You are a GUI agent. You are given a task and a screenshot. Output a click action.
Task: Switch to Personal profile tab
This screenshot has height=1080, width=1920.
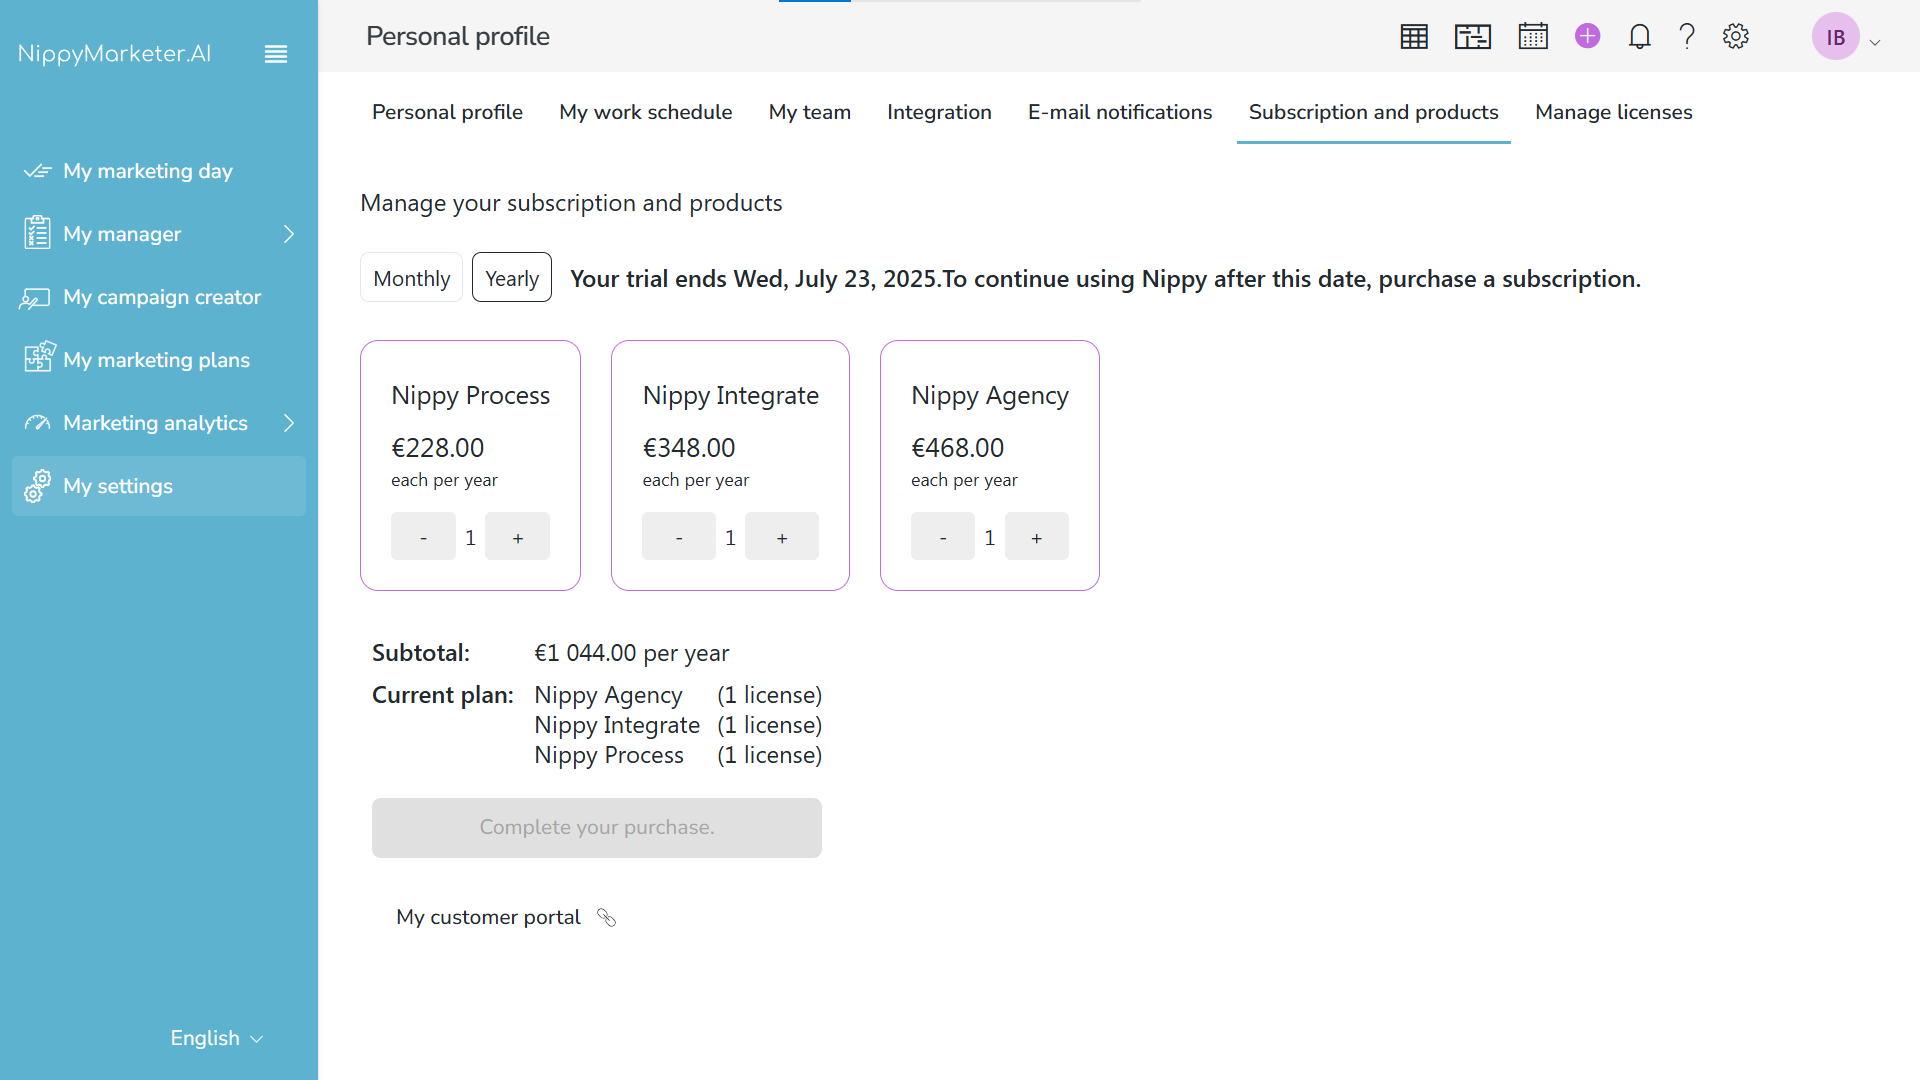pos(447,112)
